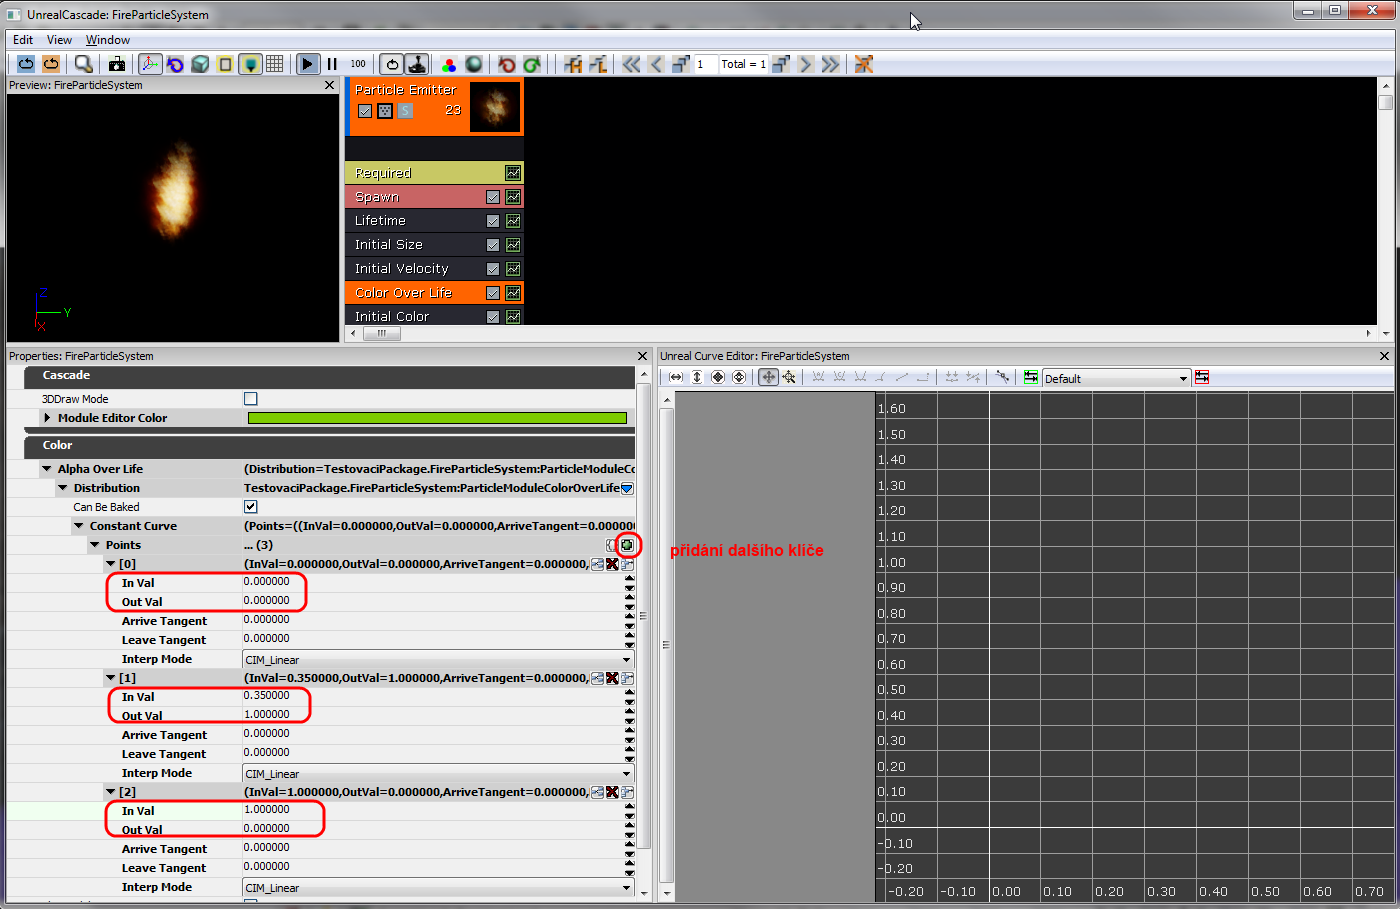Click the 100 percent speed button

coord(358,64)
